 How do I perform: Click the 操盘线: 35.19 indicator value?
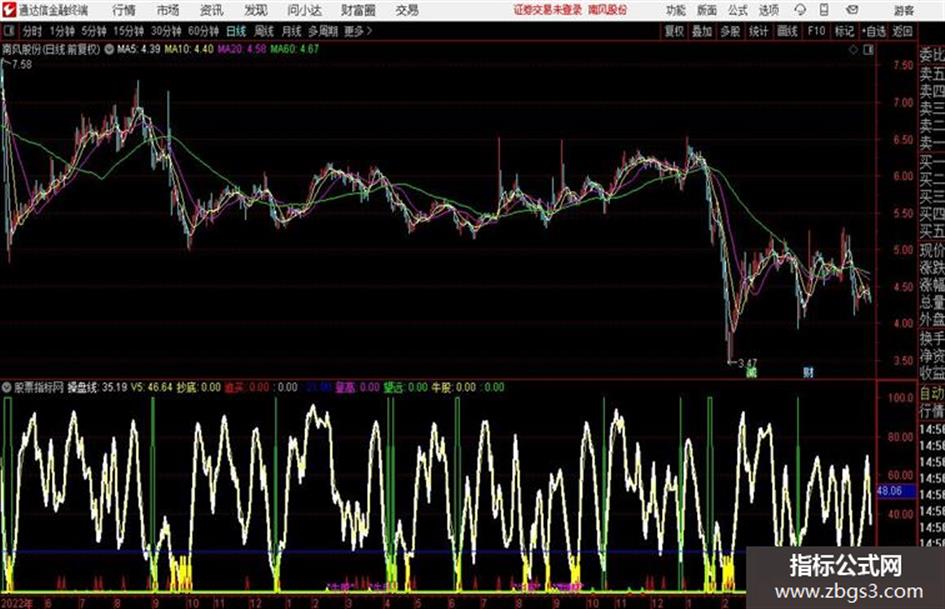pyautogui.click(x=97, y=387)
